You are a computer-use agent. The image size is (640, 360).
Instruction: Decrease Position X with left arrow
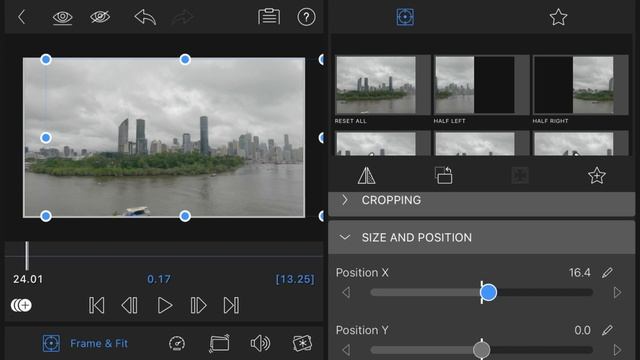coord(346,292)
